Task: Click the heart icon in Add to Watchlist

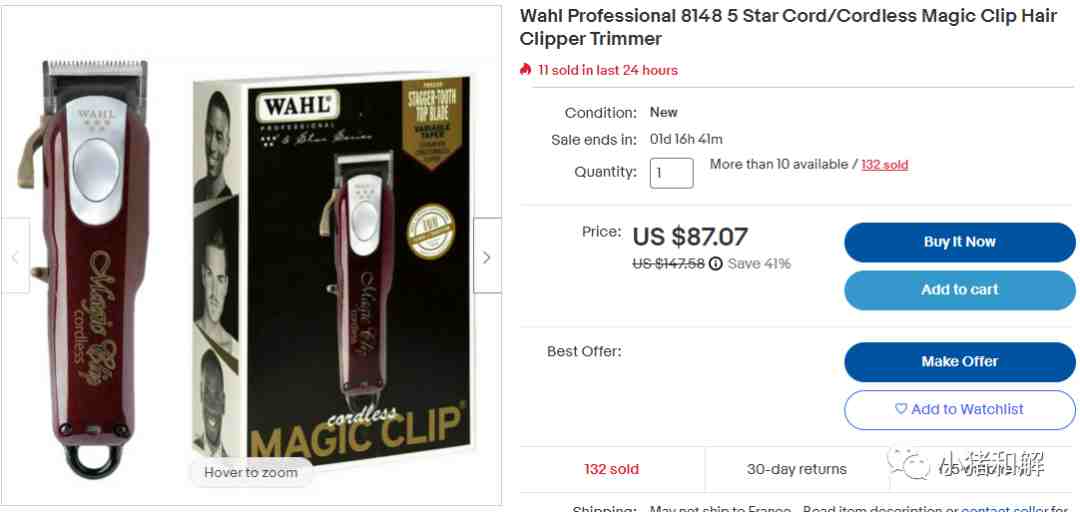Action: pos(901,409)
